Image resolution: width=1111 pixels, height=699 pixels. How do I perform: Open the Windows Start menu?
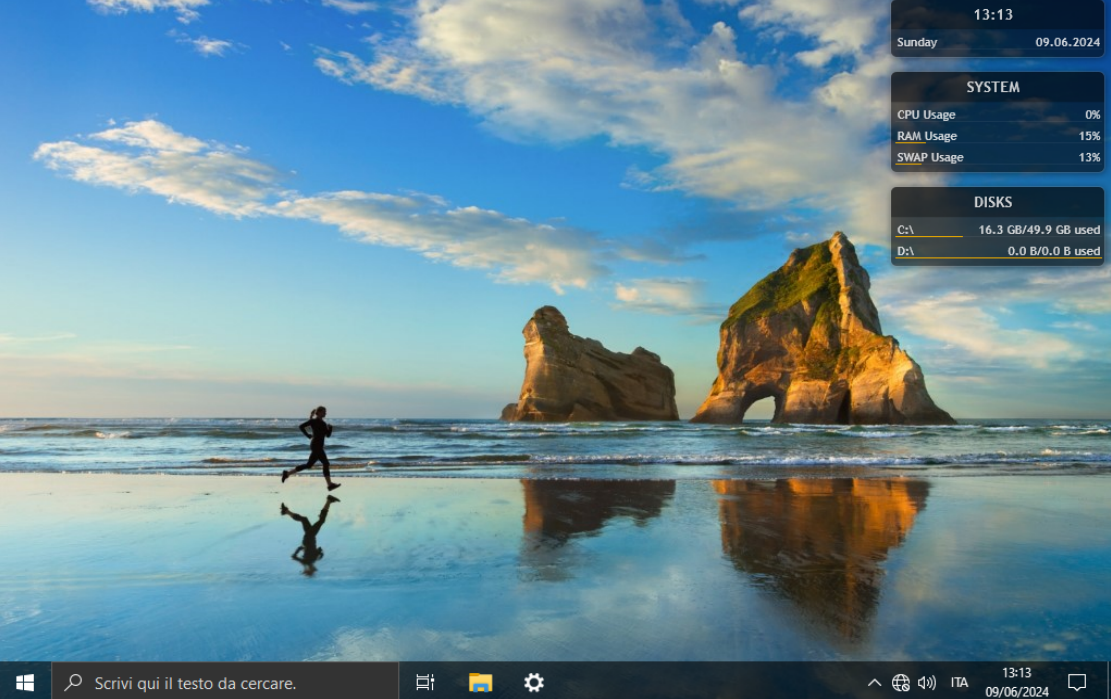tap(25, 682)
